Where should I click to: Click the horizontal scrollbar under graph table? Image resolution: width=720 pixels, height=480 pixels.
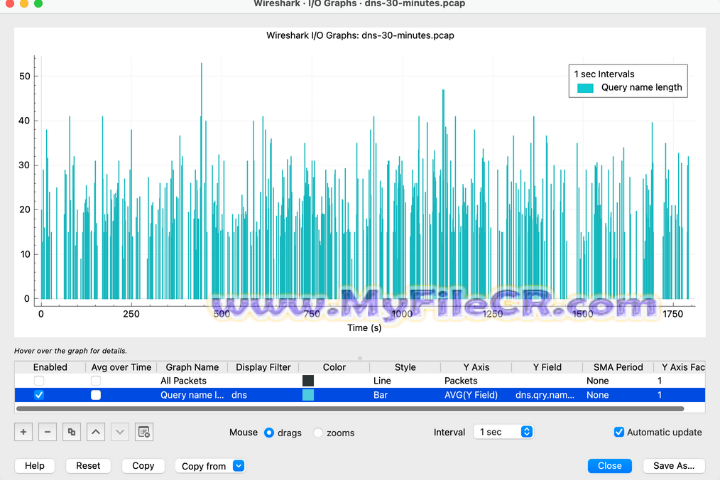350,408
